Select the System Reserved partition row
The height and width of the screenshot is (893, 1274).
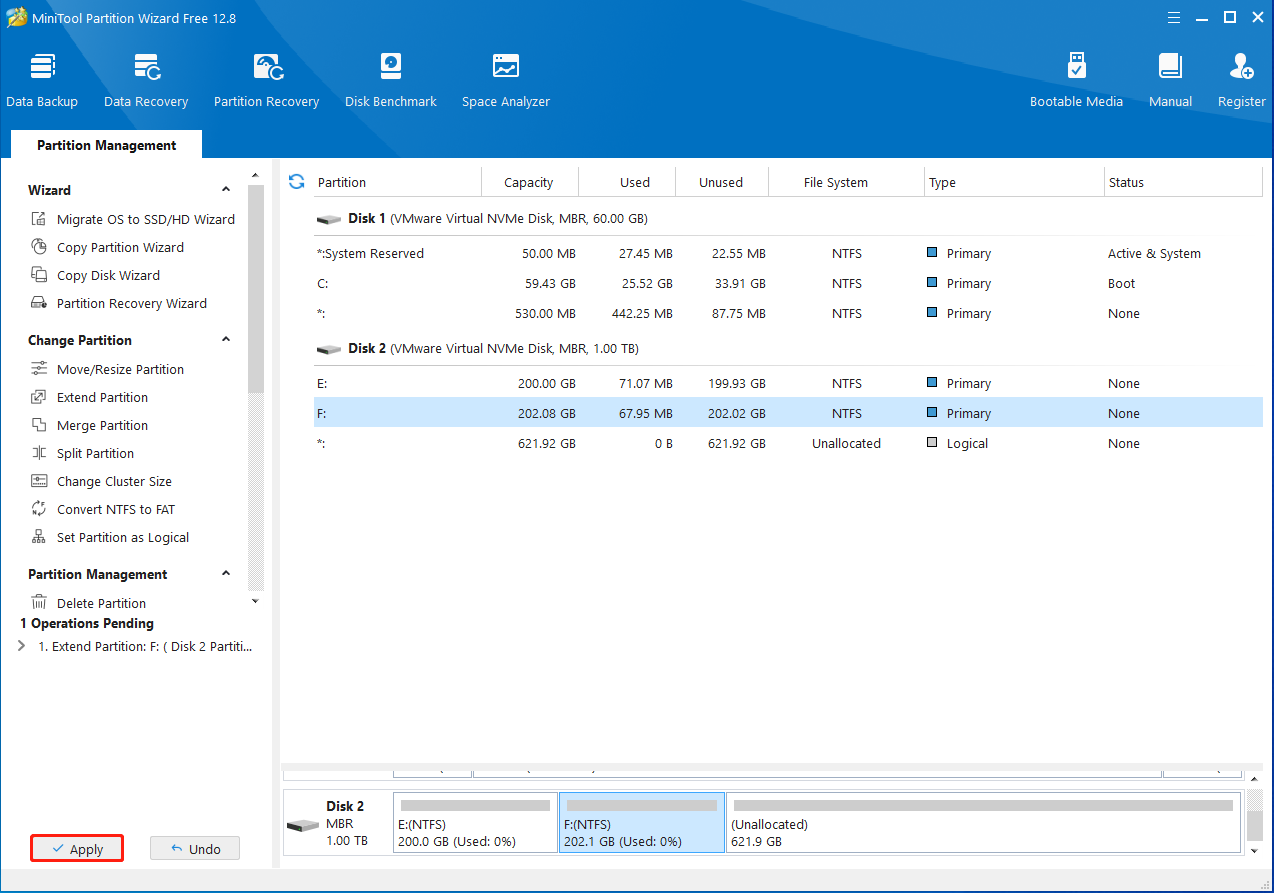tap(788, 253)
